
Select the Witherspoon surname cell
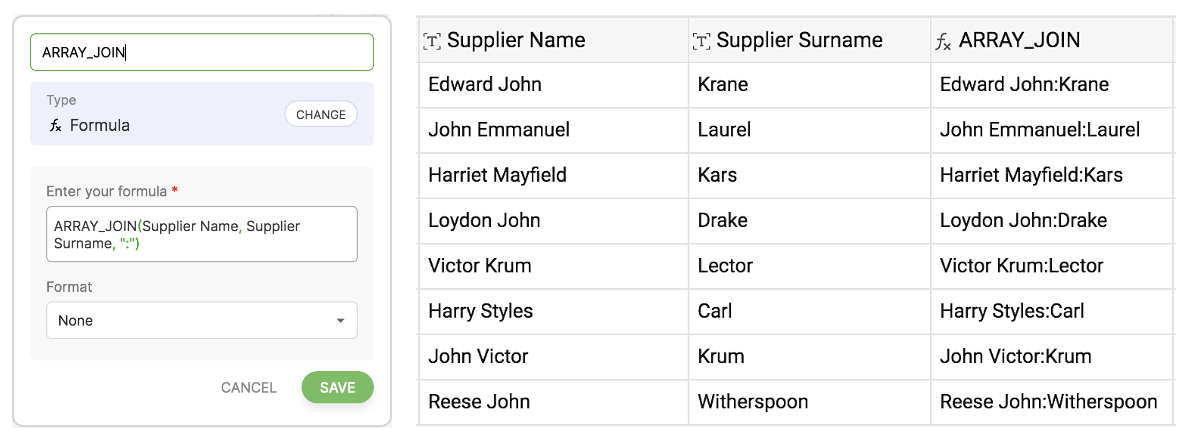tap(753, 402)
